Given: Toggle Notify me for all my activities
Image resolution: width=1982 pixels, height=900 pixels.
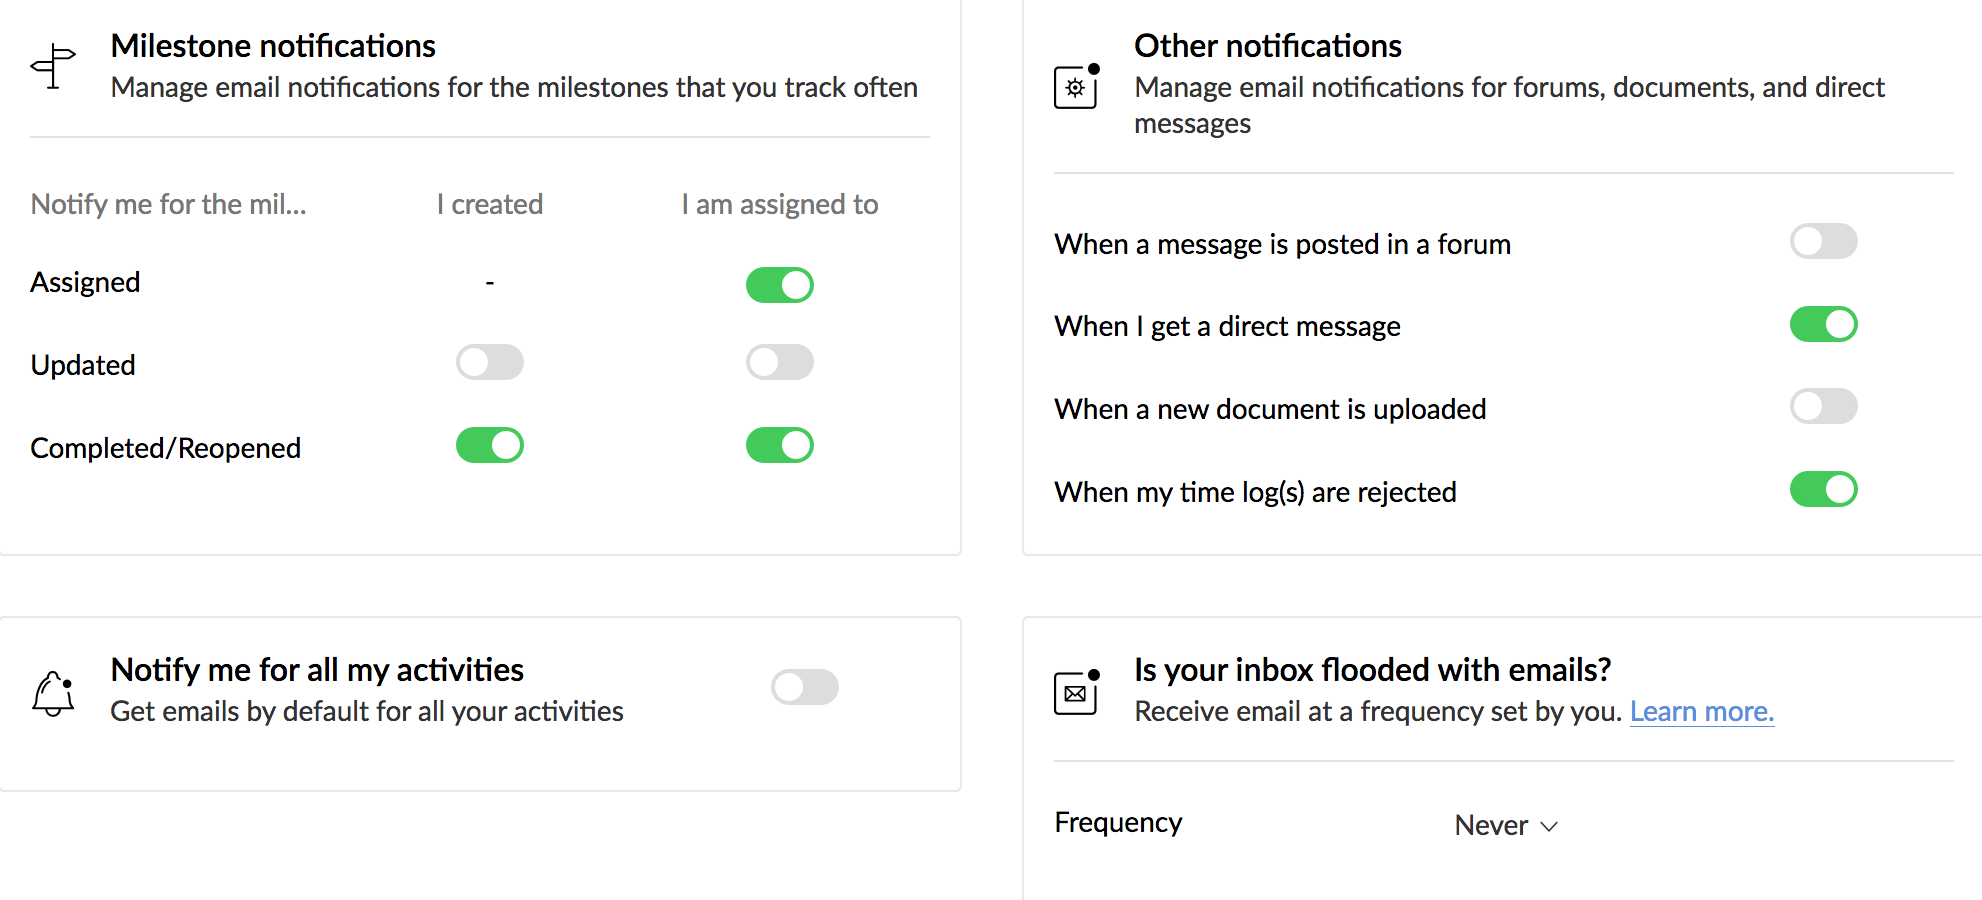Looking at the screenshot, I should point(805,687).
